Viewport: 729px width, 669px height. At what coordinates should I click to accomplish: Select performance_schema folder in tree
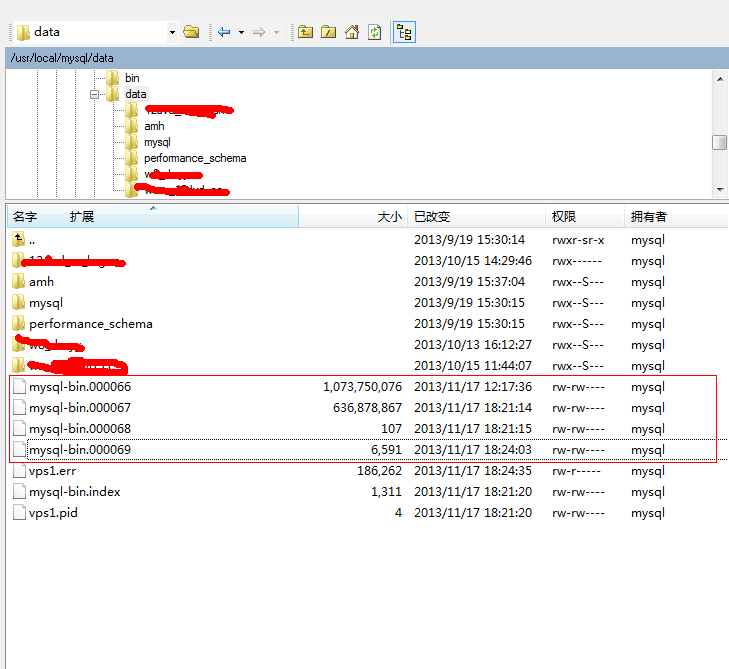(x=194, y=158)
